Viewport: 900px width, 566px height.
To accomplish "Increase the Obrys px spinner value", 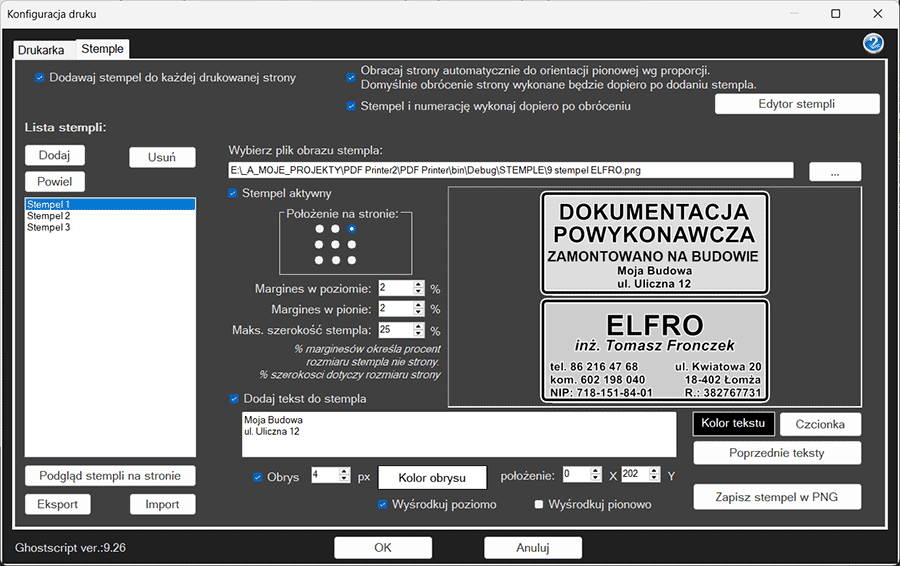I will coord(345,471).
